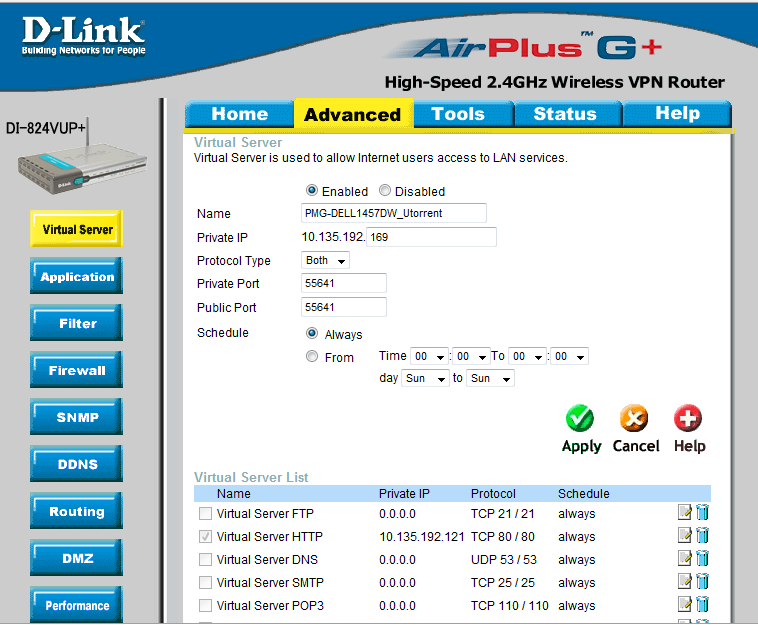Edit the Virtual Server POP3 entry
This screenshot has width=758, height=625.
pos(685,604)
